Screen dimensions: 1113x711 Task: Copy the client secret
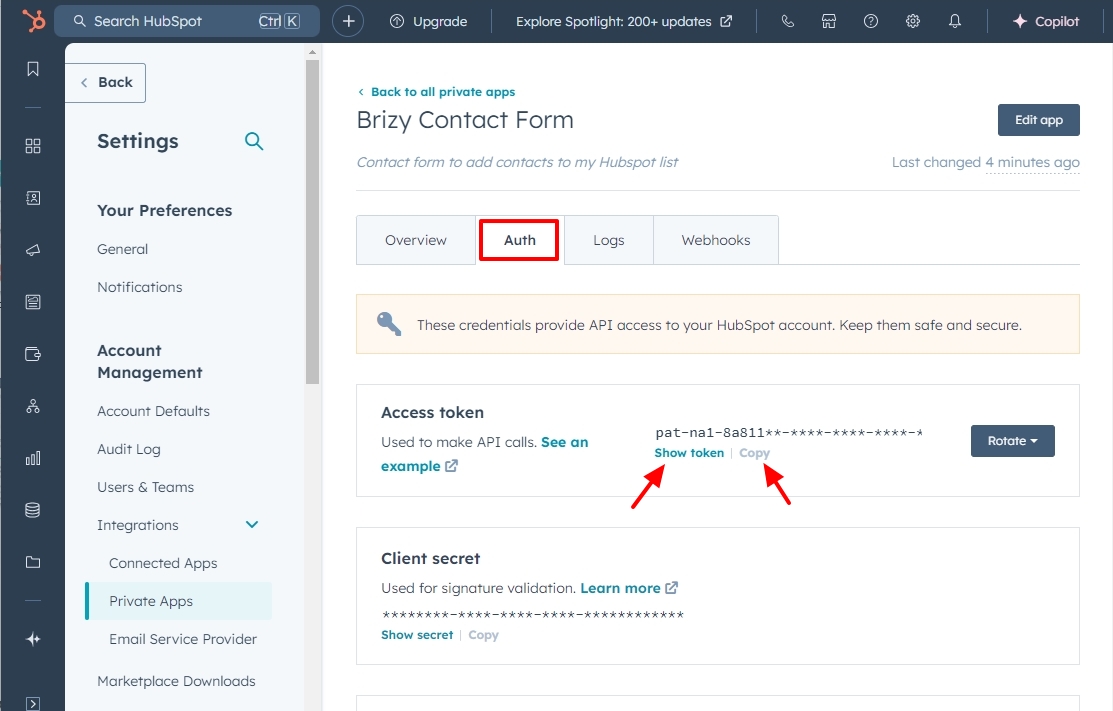(x=483, y=635)
